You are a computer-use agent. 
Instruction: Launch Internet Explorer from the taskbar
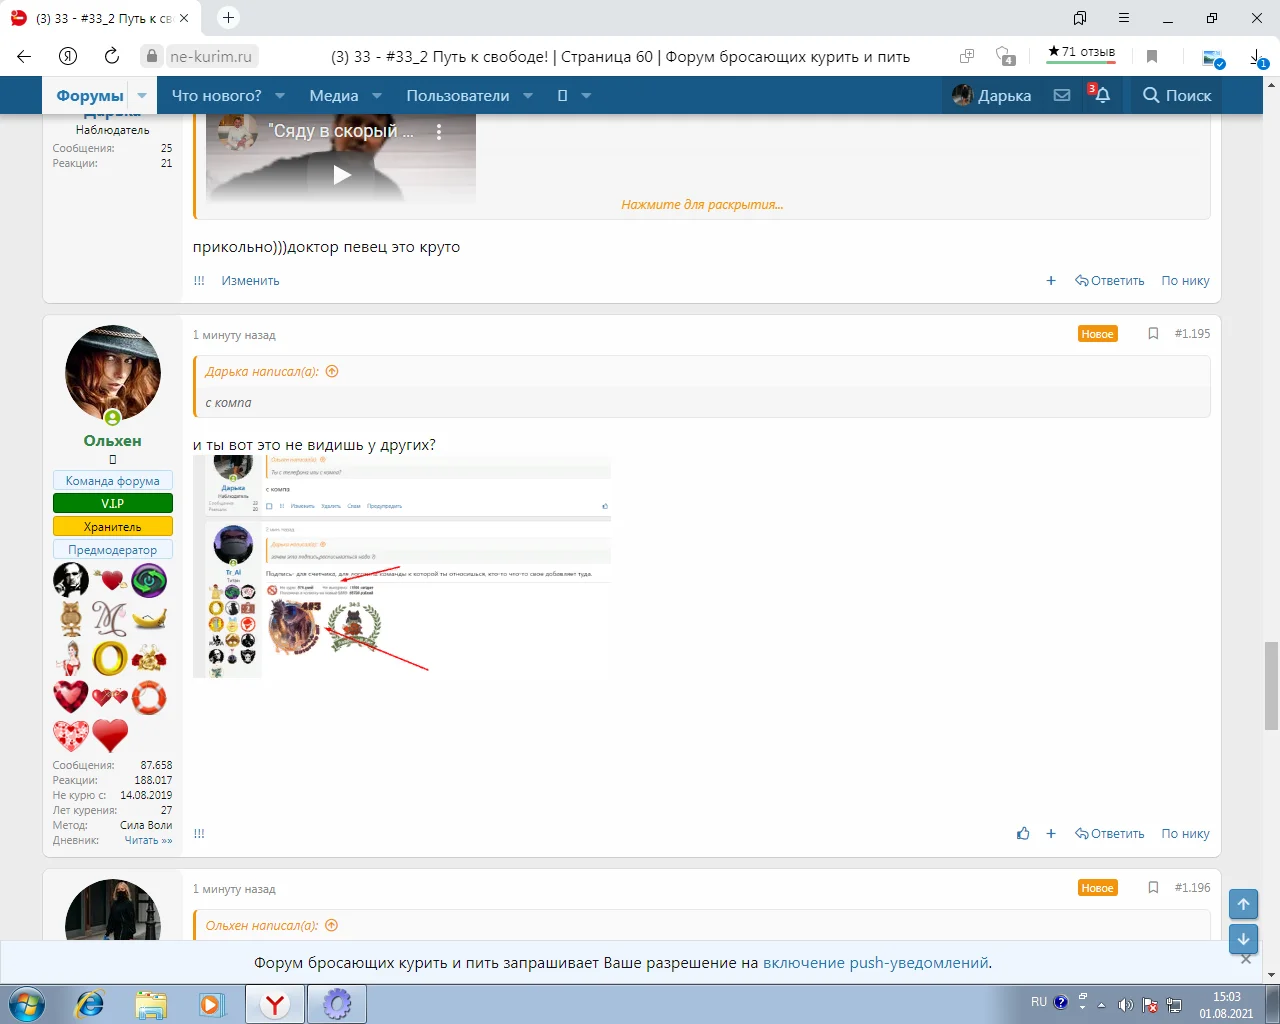[x=90, y=1004]
